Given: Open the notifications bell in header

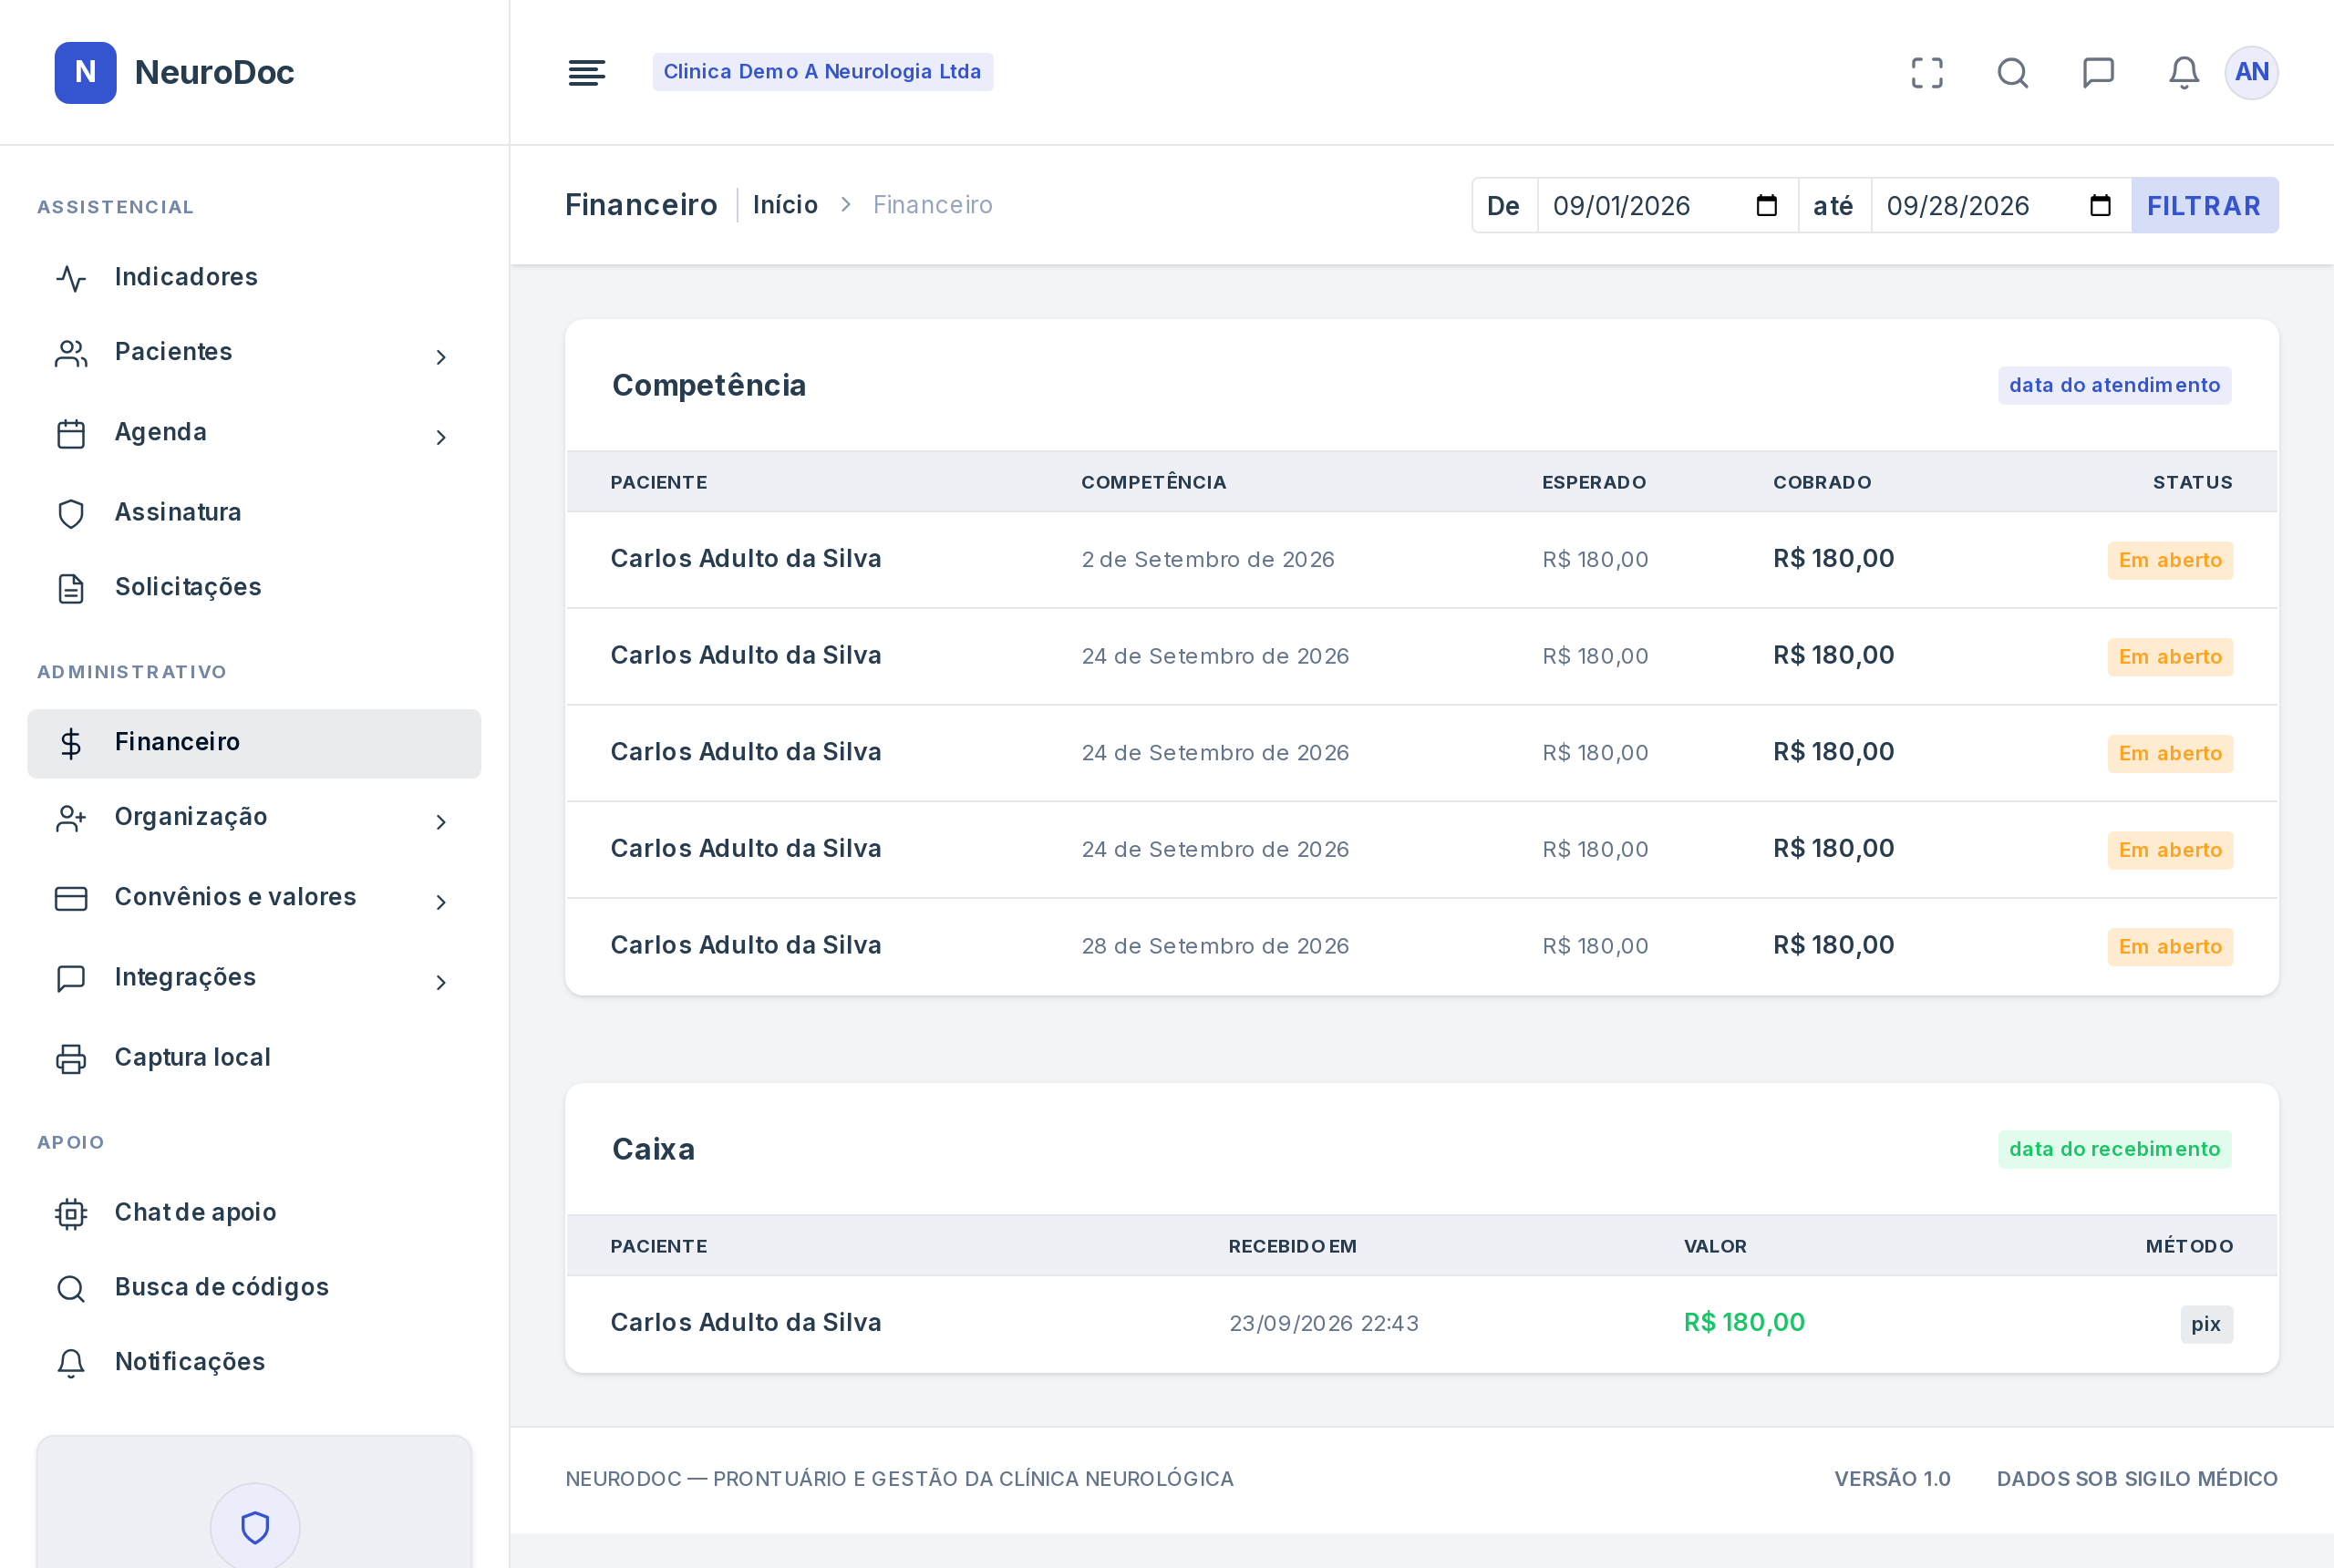Looking at the screenshot, I should point(2184,72).
